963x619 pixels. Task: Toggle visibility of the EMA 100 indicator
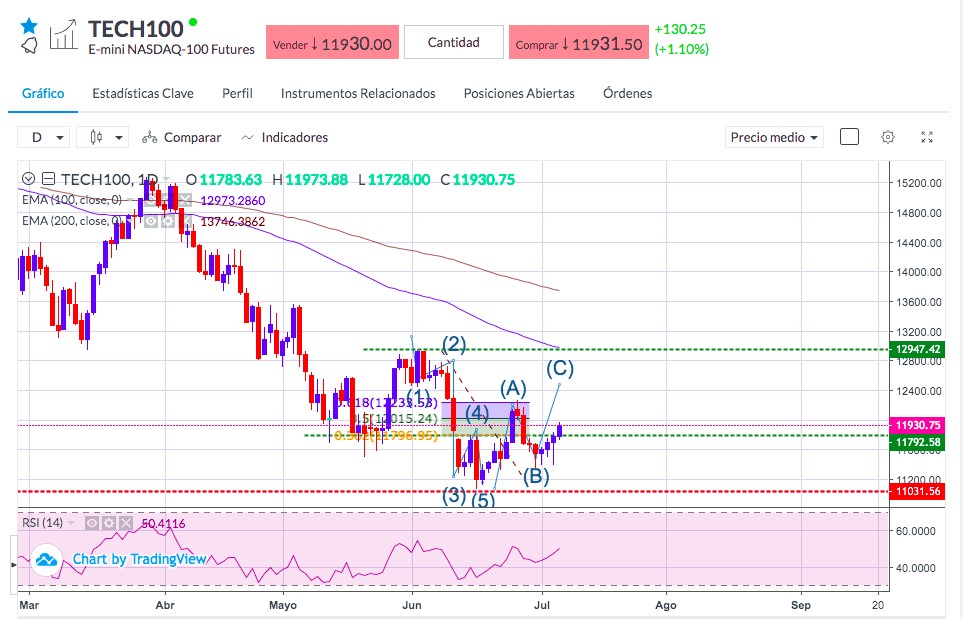151,201
